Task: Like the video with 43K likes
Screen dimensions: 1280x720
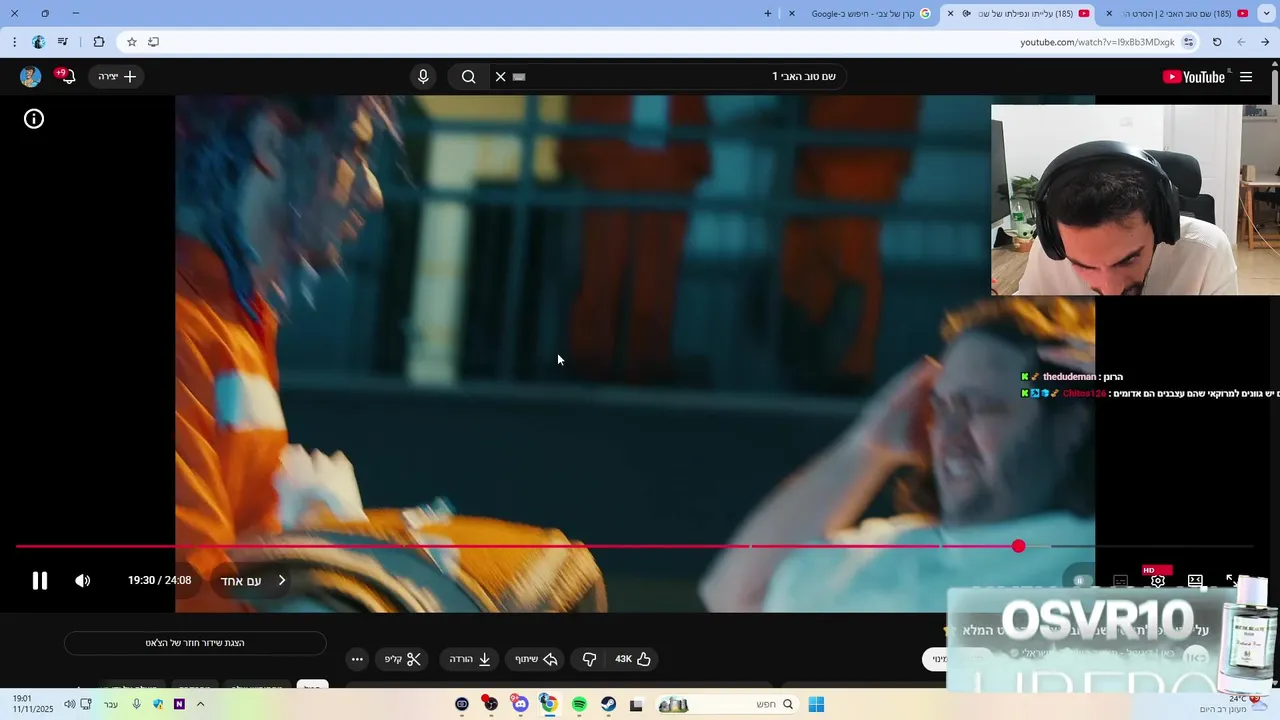Action: tap(633, 659)
